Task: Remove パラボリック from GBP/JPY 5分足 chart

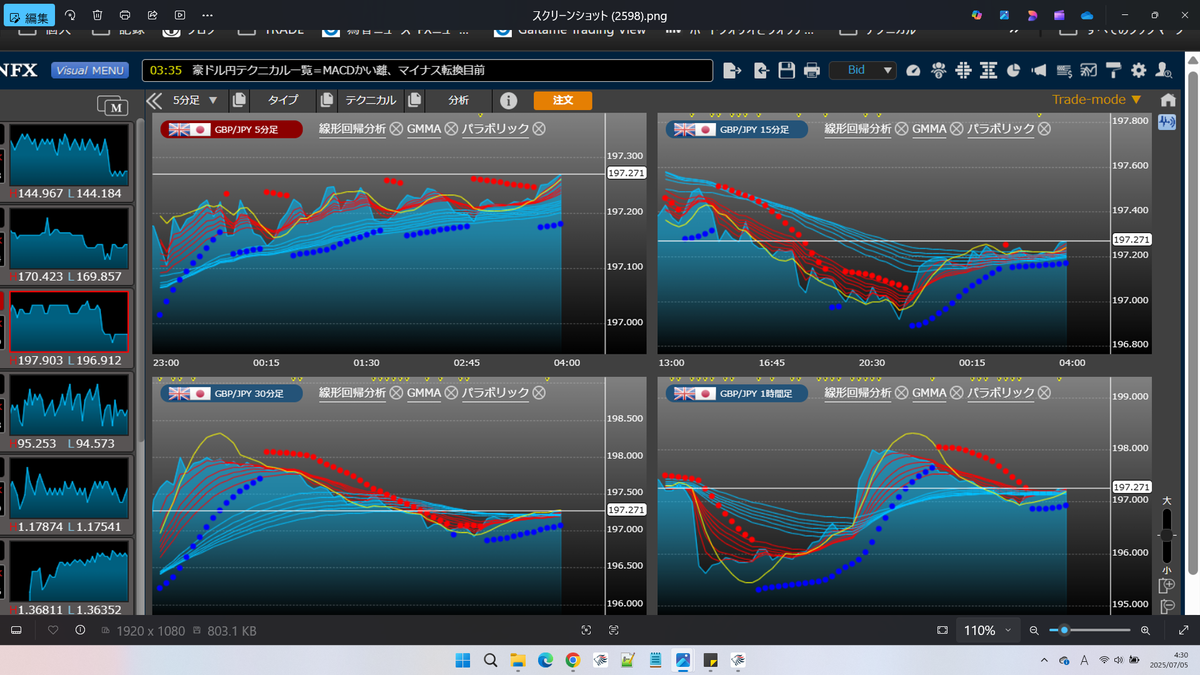Action: (539, 128)
